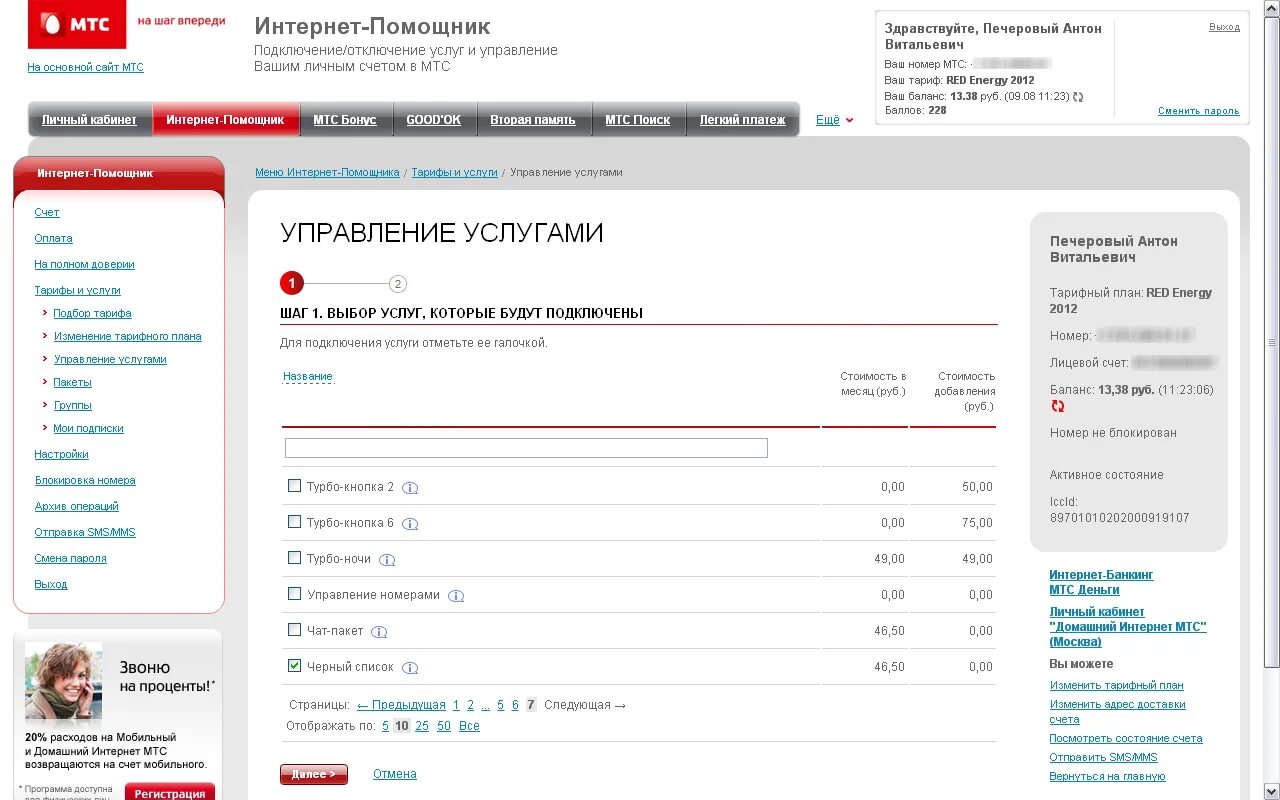1280x800 pixels.
Task: Open Тарифы и услуги in sidebar
Action: [x=77, y=290]
